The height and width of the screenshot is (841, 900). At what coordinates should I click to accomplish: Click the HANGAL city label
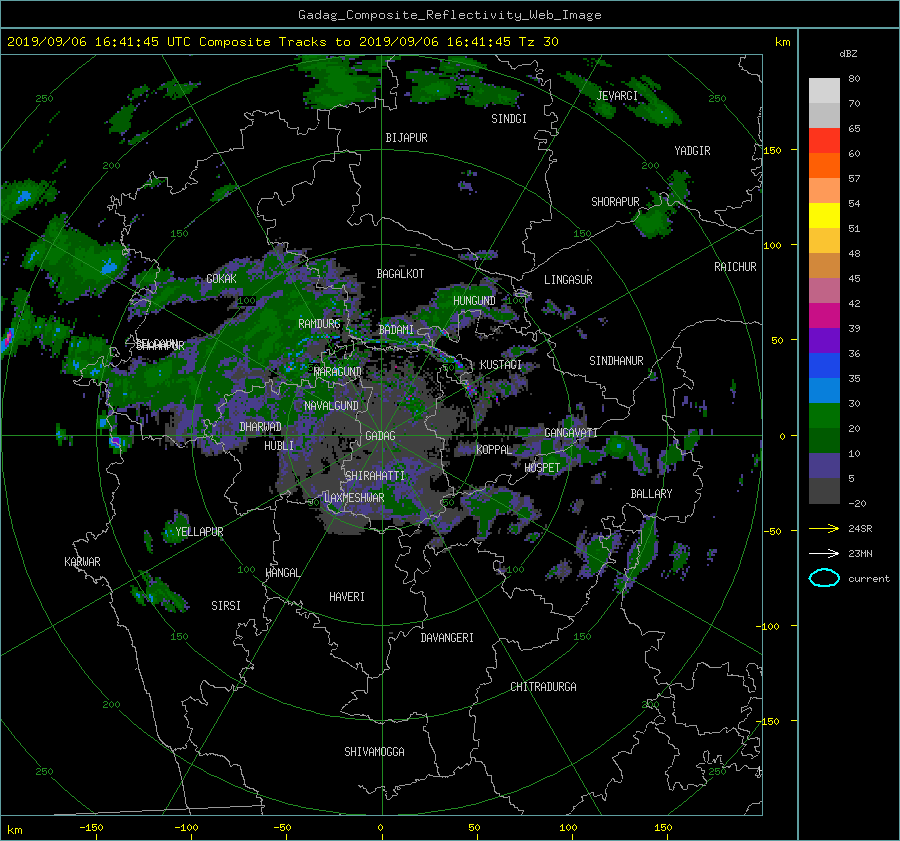pos(283,573)
